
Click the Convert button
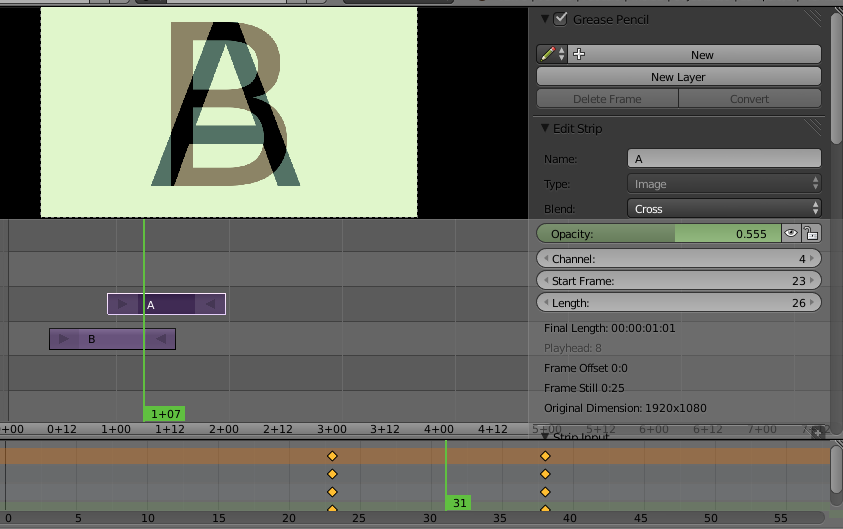(x=749, y=99)
